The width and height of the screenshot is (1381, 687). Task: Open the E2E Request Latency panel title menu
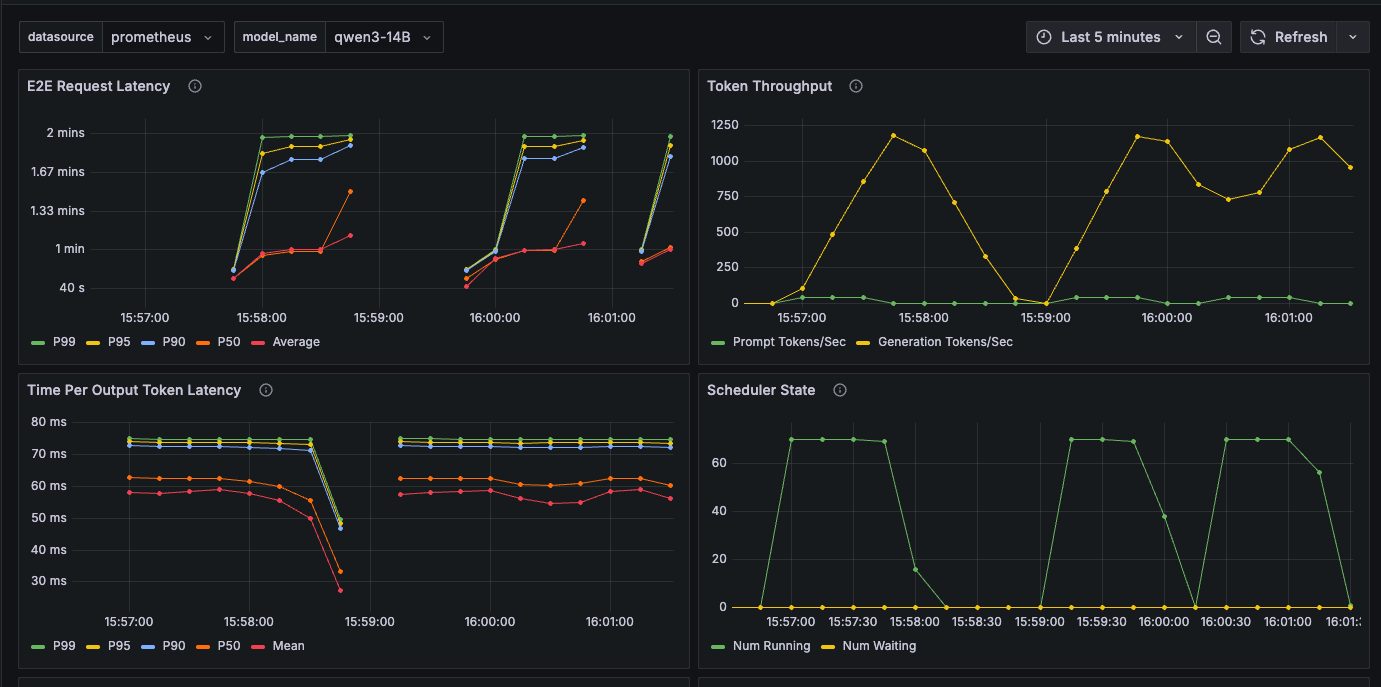click(x=99, y=86)
